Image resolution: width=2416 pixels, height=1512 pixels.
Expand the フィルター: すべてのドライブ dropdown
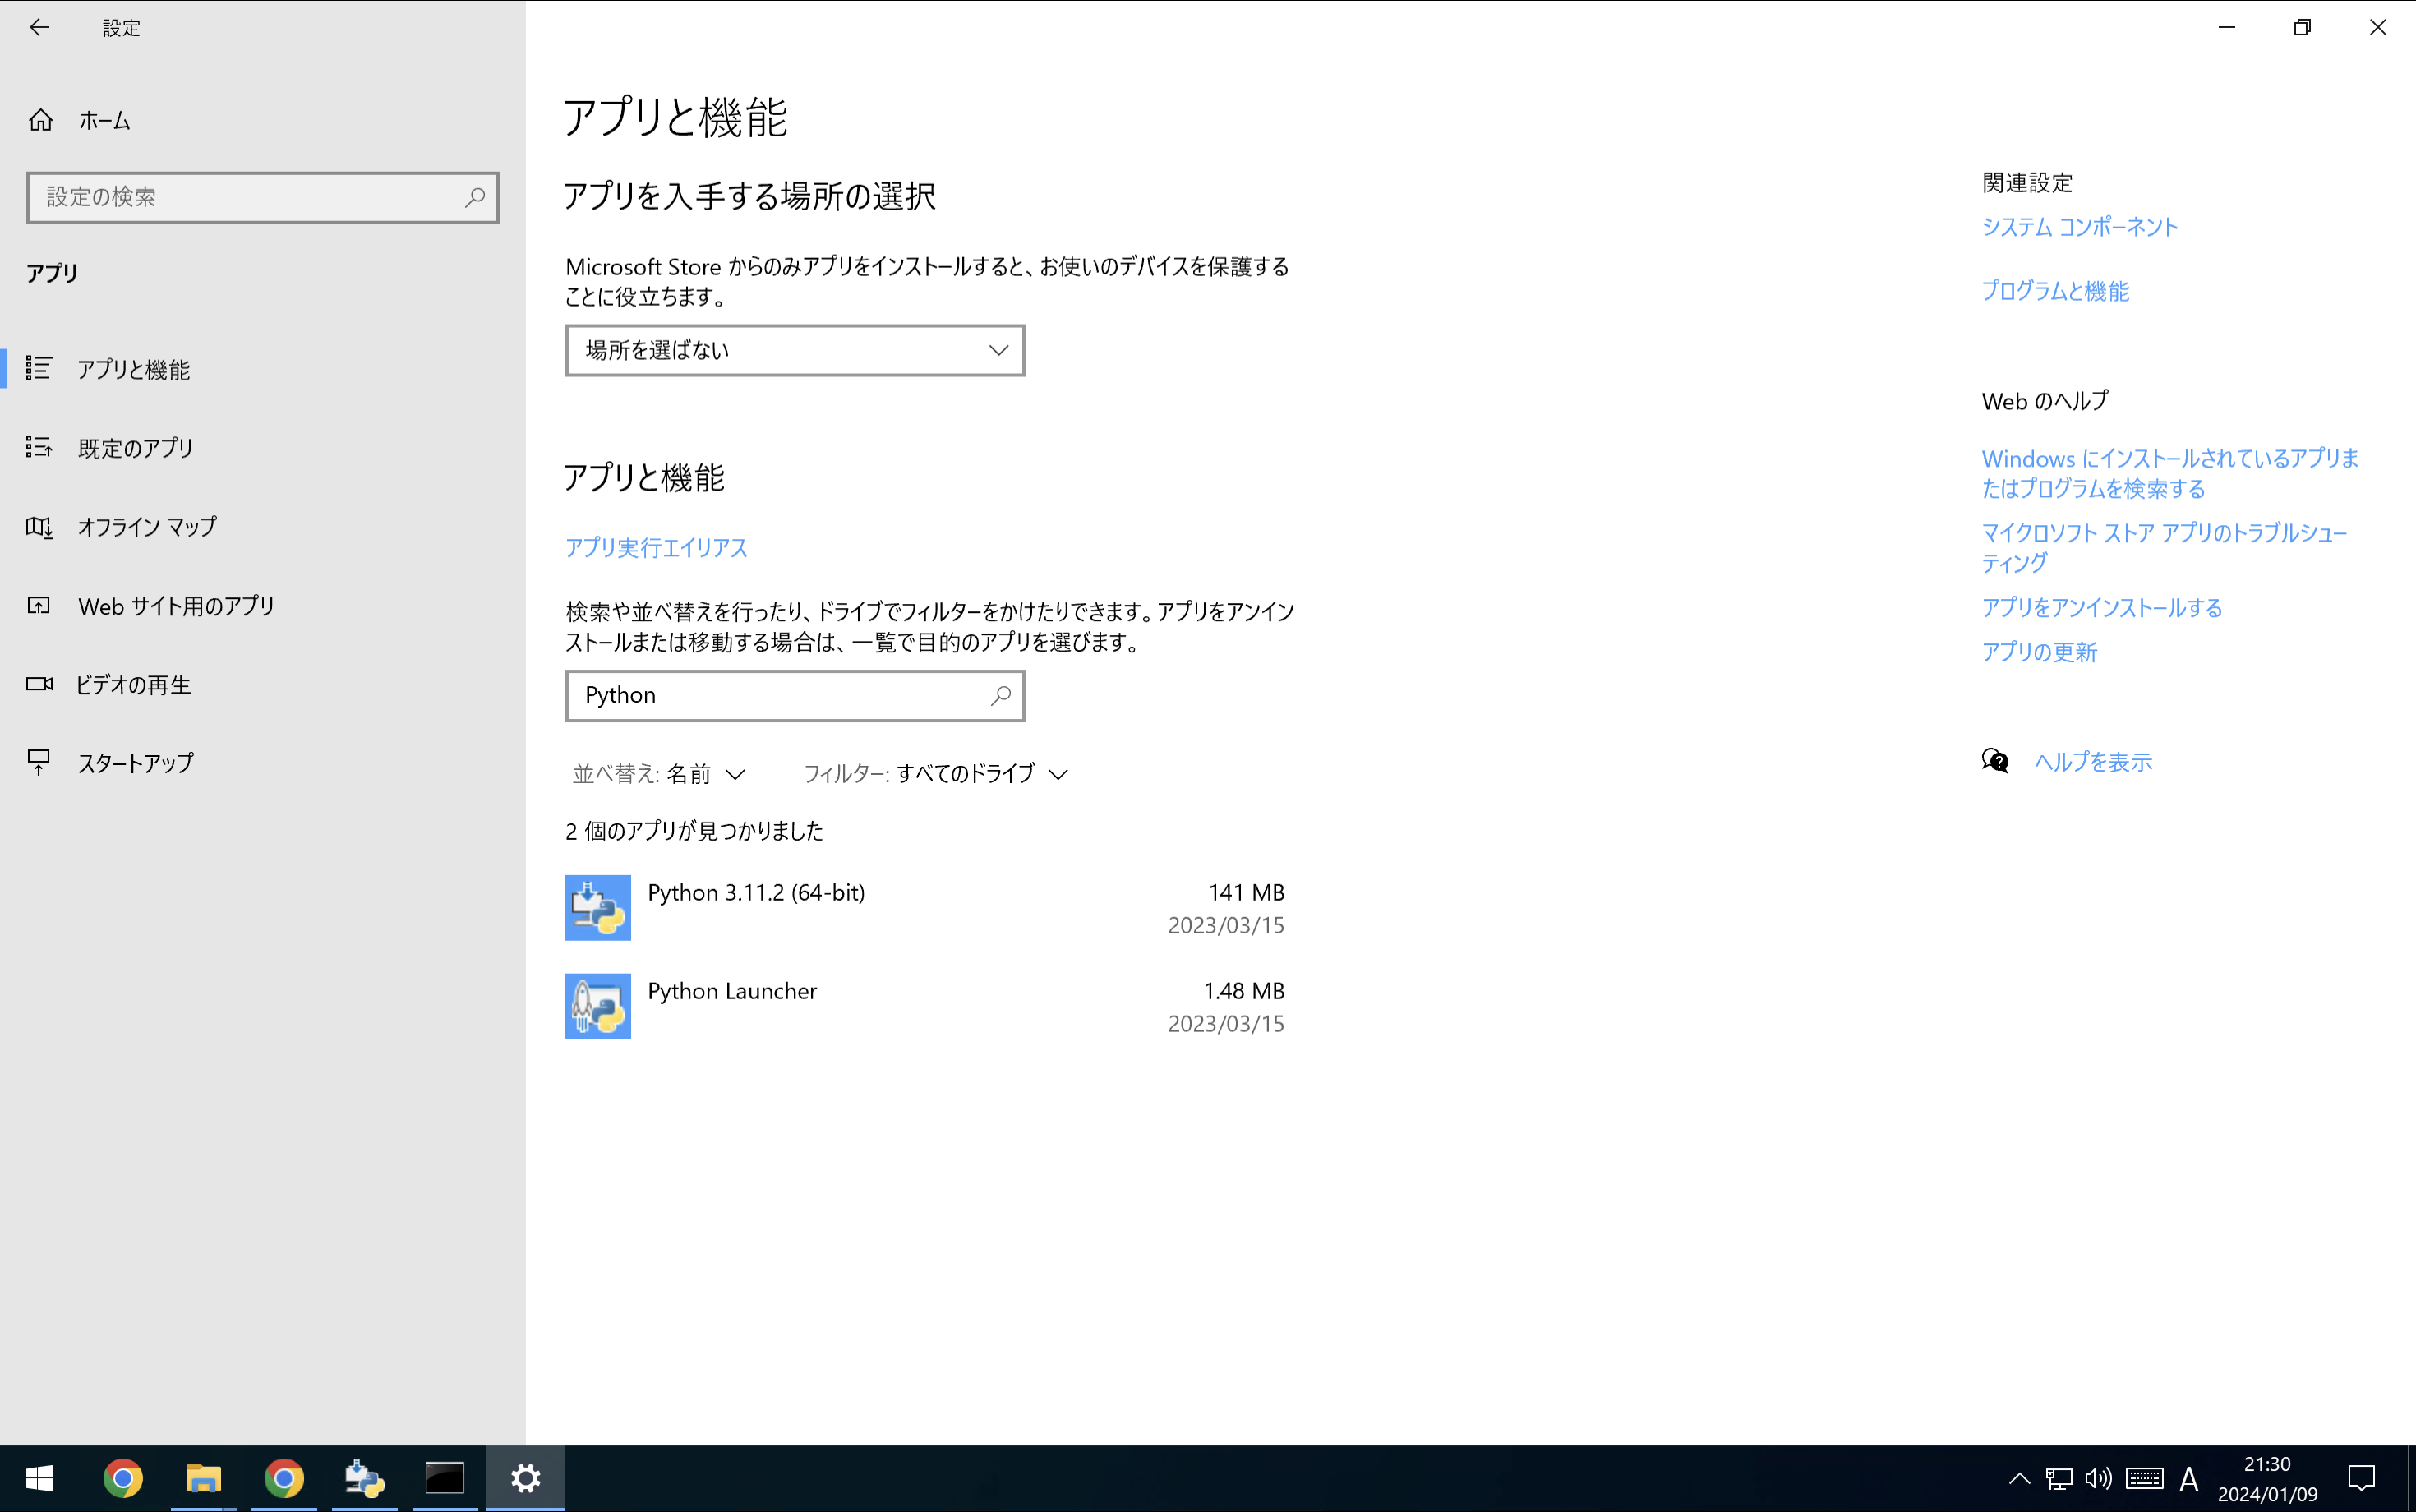point(936,774)
